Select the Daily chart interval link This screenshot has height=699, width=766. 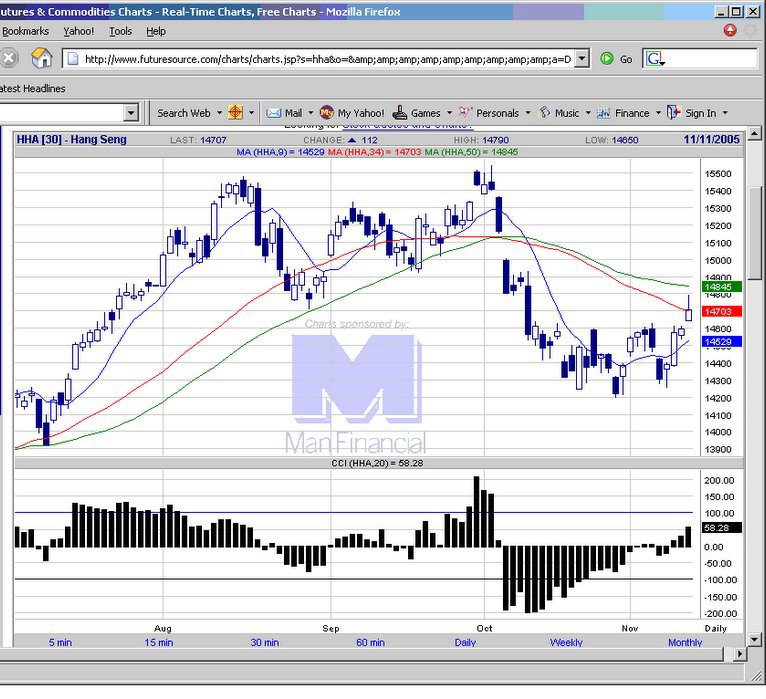tap(465, 642)
